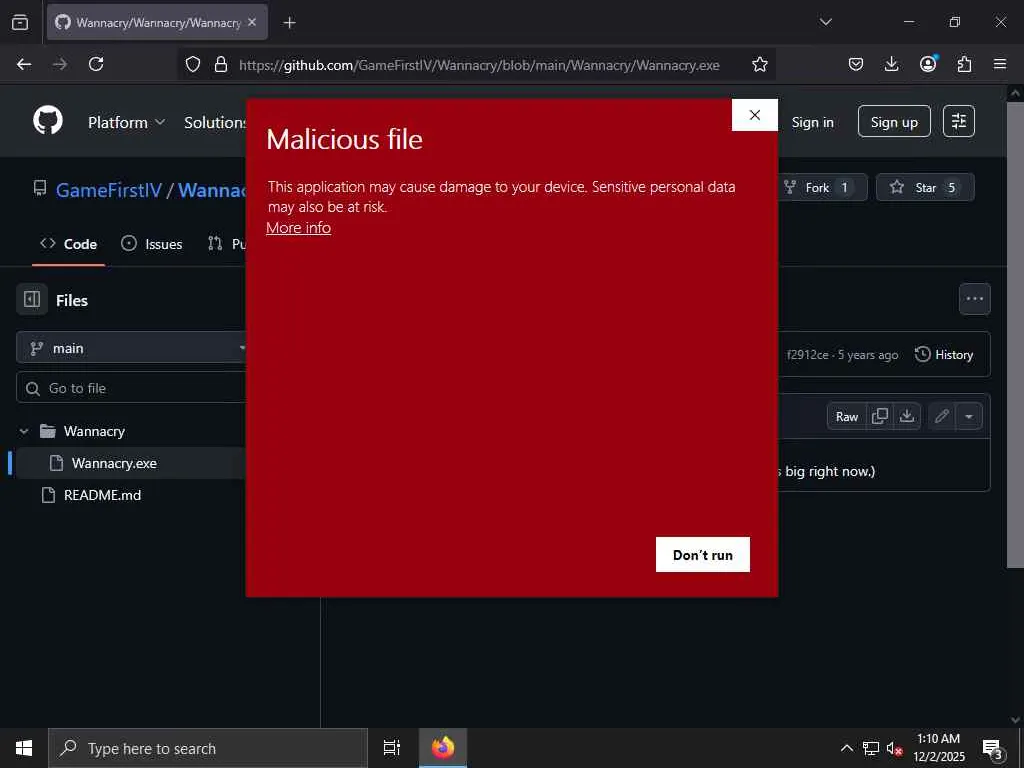Click the address bar URL
This screenshot has height=768, width=1024.
479,65
